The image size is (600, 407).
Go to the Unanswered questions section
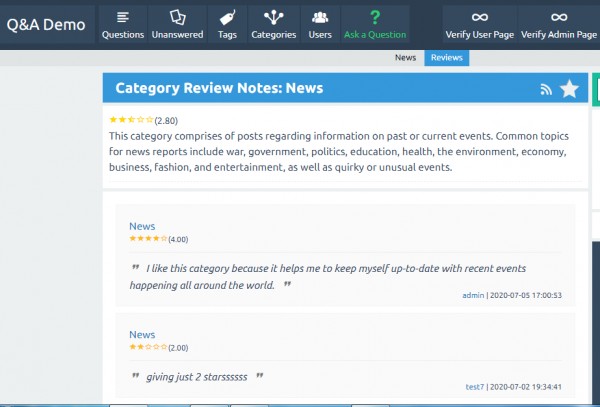coord(177,24)
